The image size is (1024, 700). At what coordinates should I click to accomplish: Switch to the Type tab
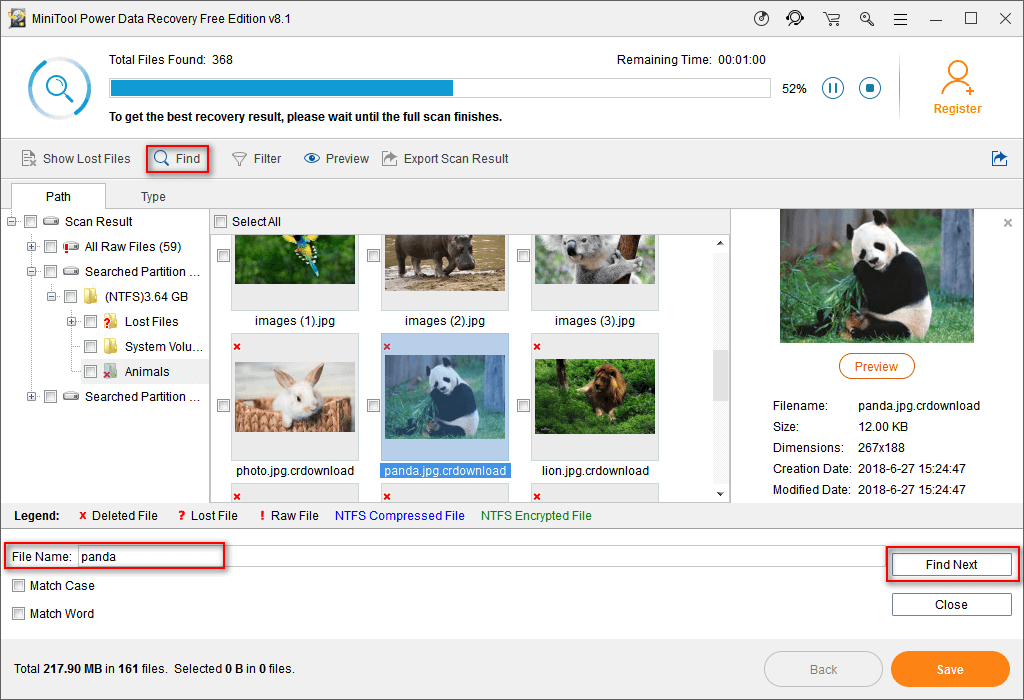click(x=153, y=197)
